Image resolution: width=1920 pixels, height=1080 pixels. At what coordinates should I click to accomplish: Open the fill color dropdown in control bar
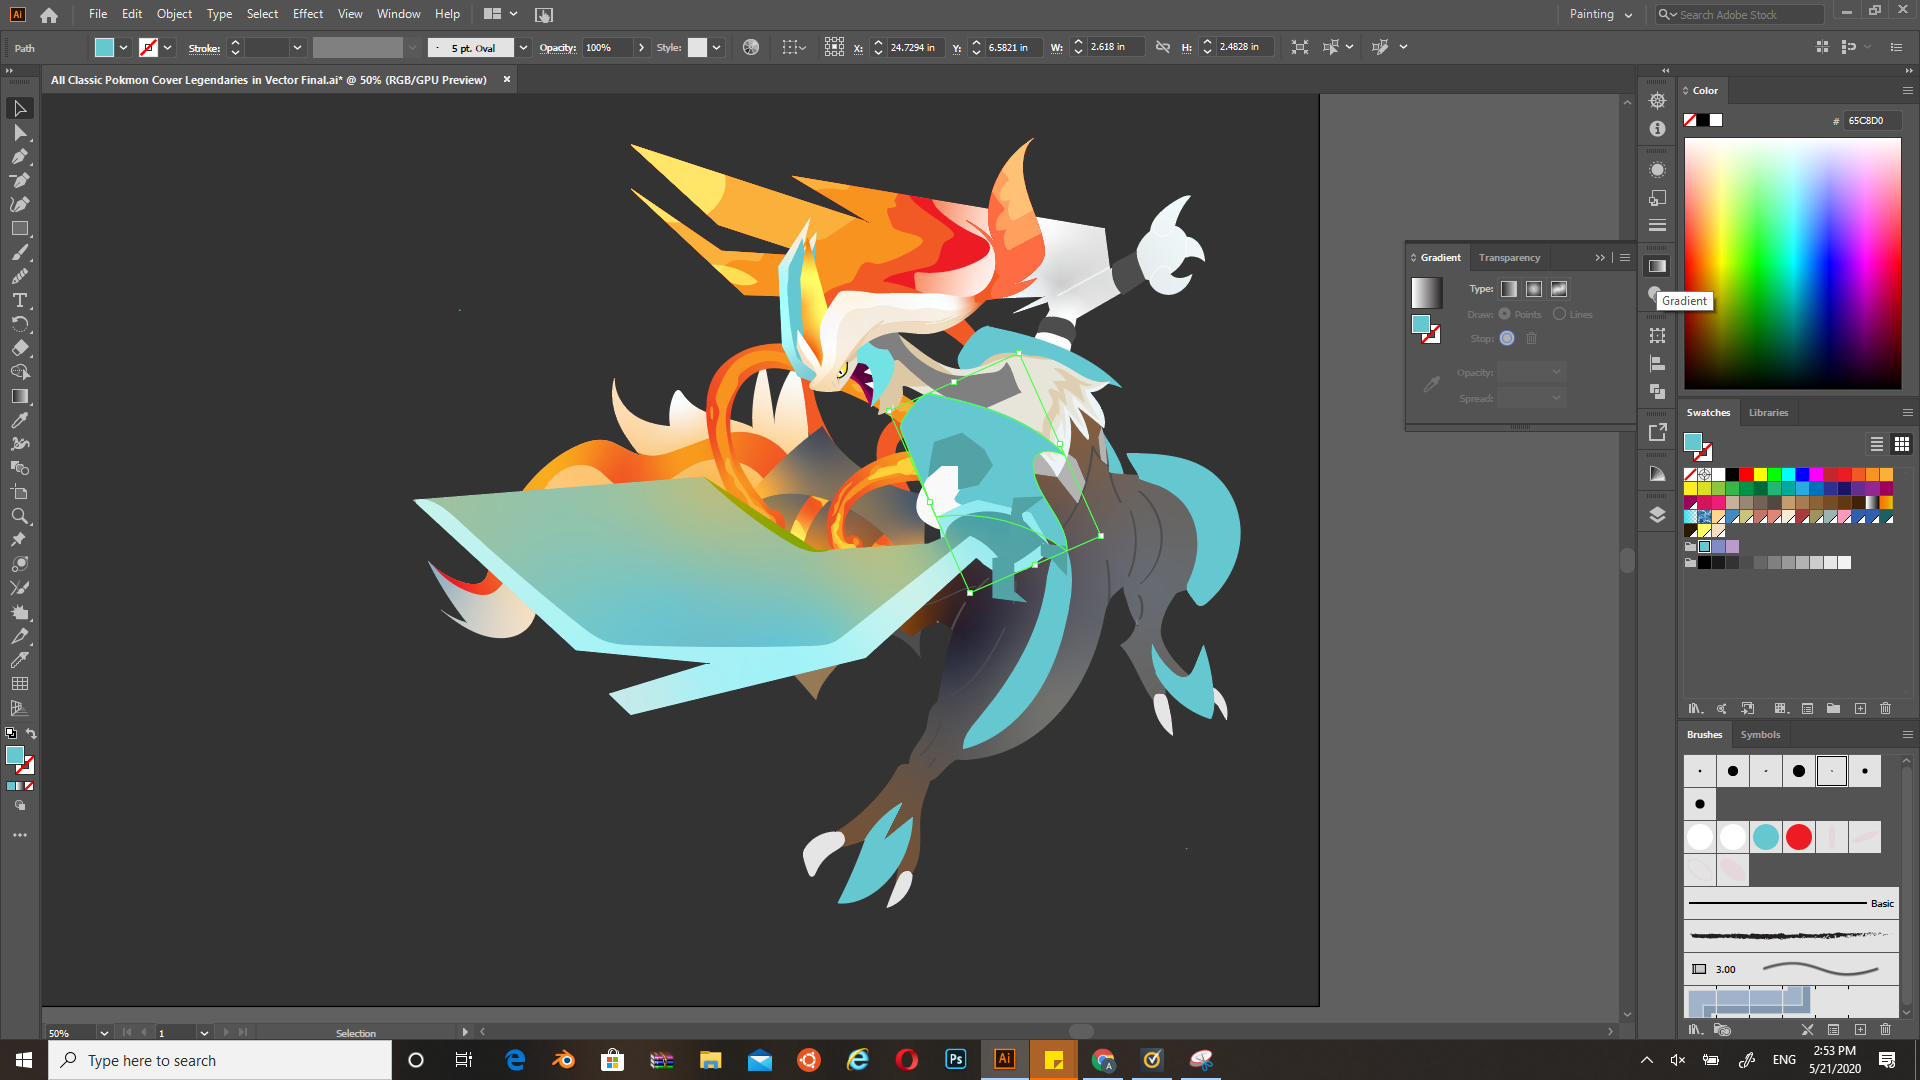pyautogui.click(x=124, y=47)
